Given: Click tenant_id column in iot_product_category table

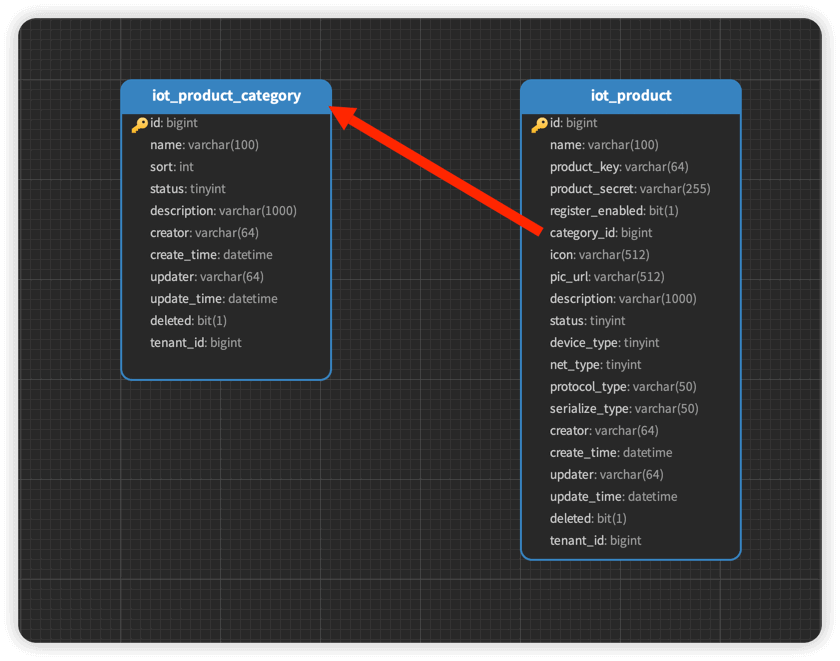Looking at the screenshot, I should click(196, 343).
